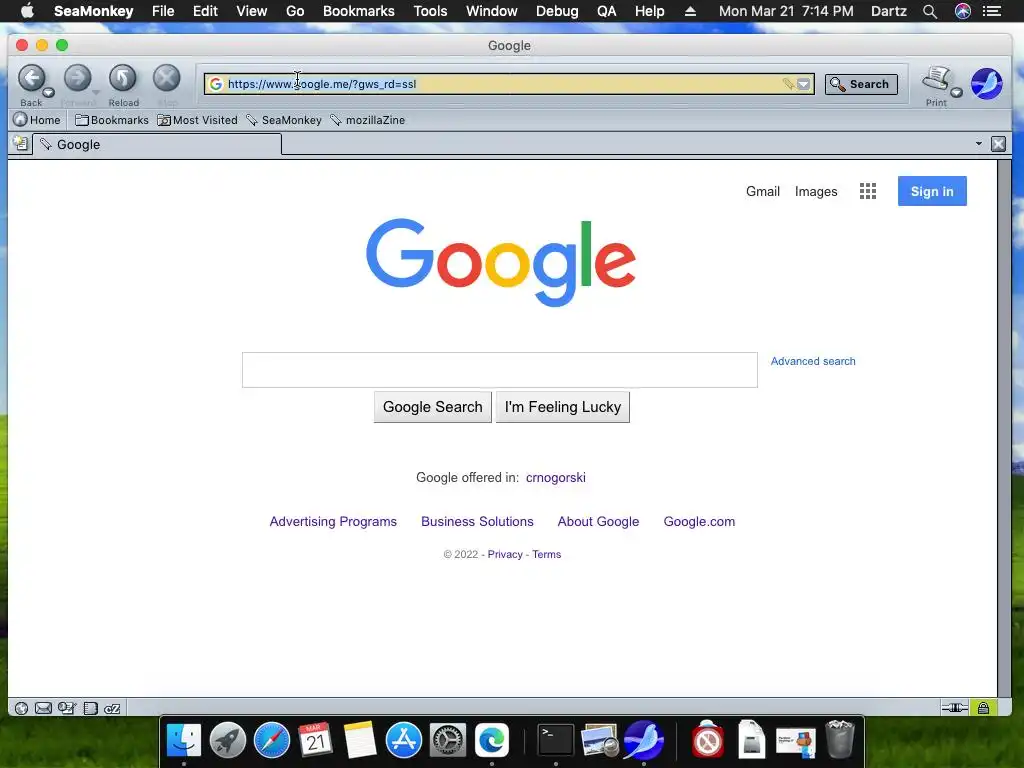
Task: Open Browser from status bar globe icon
Action: (21, 708)
